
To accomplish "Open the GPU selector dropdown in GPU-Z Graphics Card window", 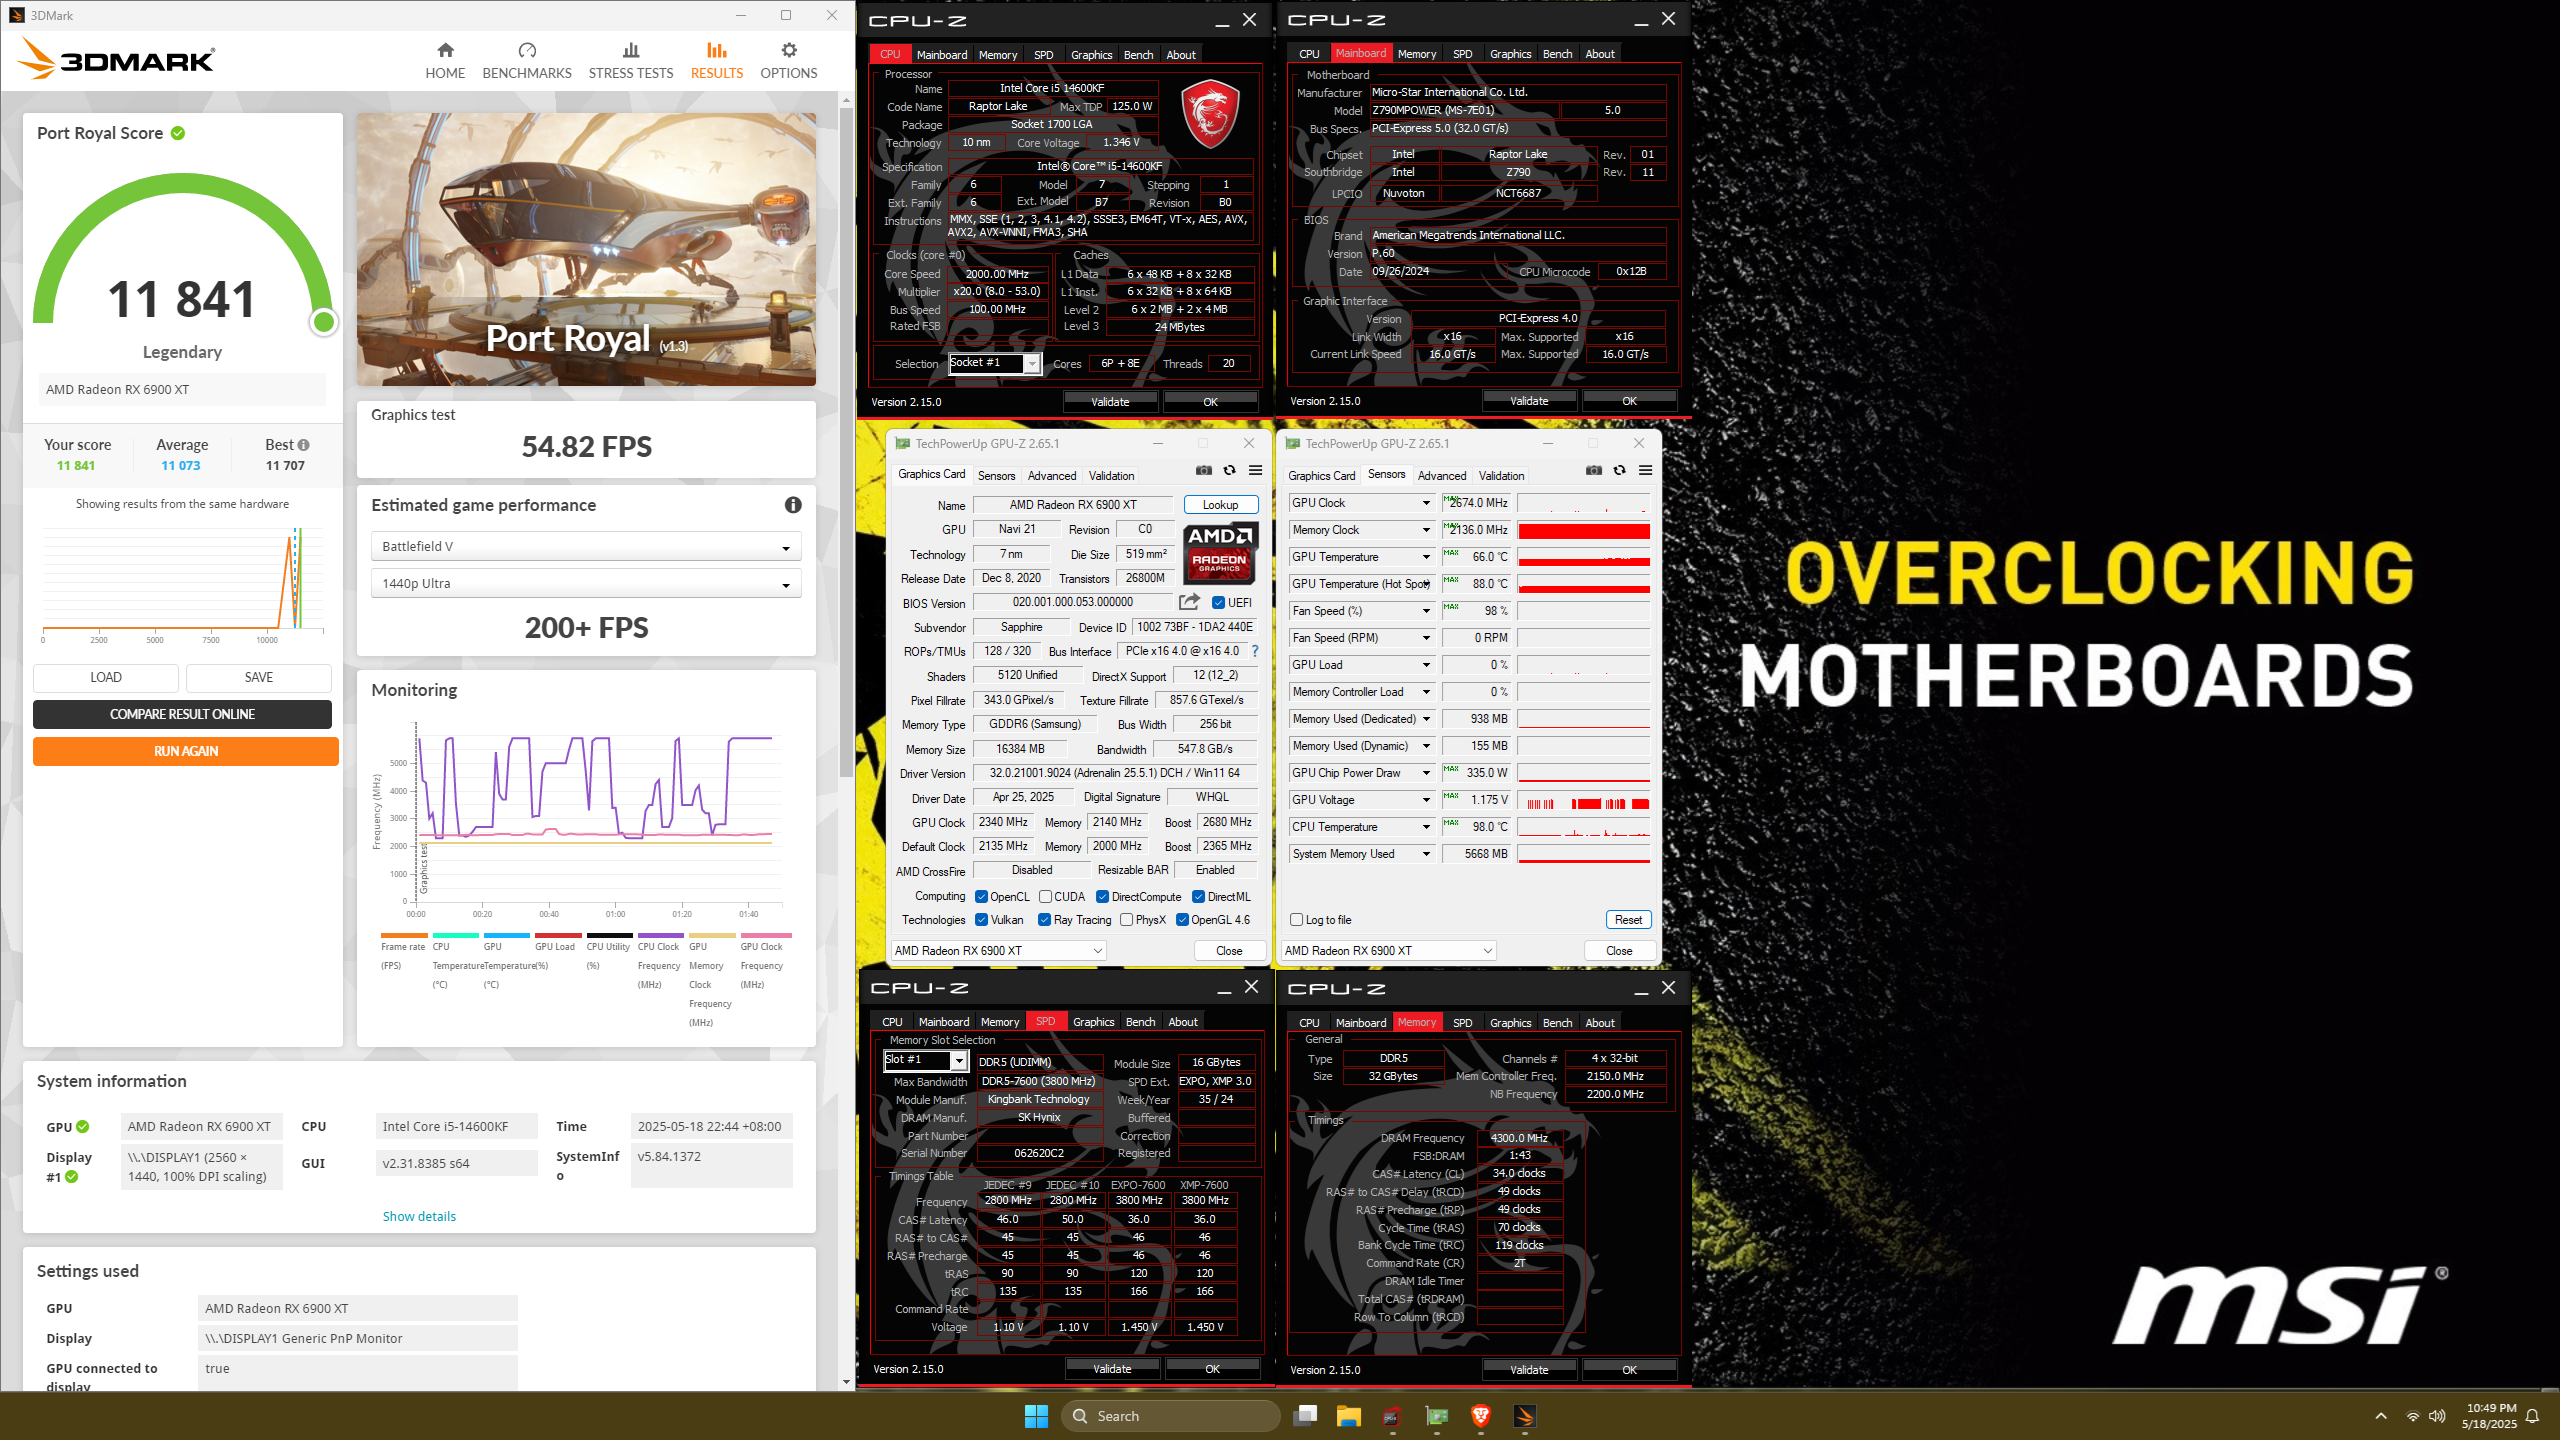I will click(x=998, y=951).
